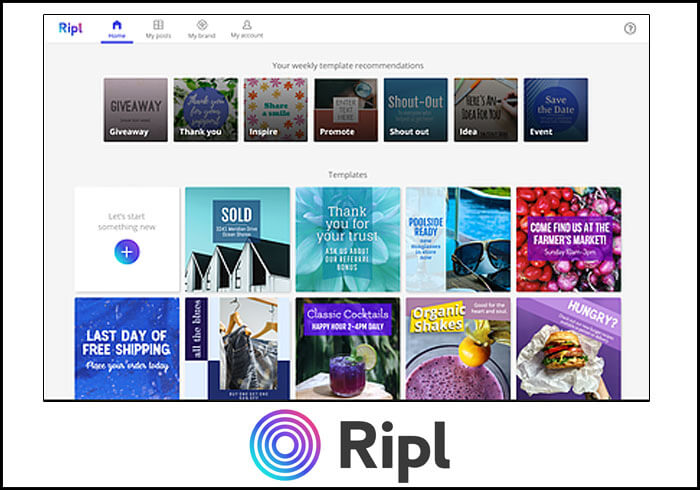Open the all the blues jeans template
This screenshot has height=490, width=700.
[x=238, y=349]
